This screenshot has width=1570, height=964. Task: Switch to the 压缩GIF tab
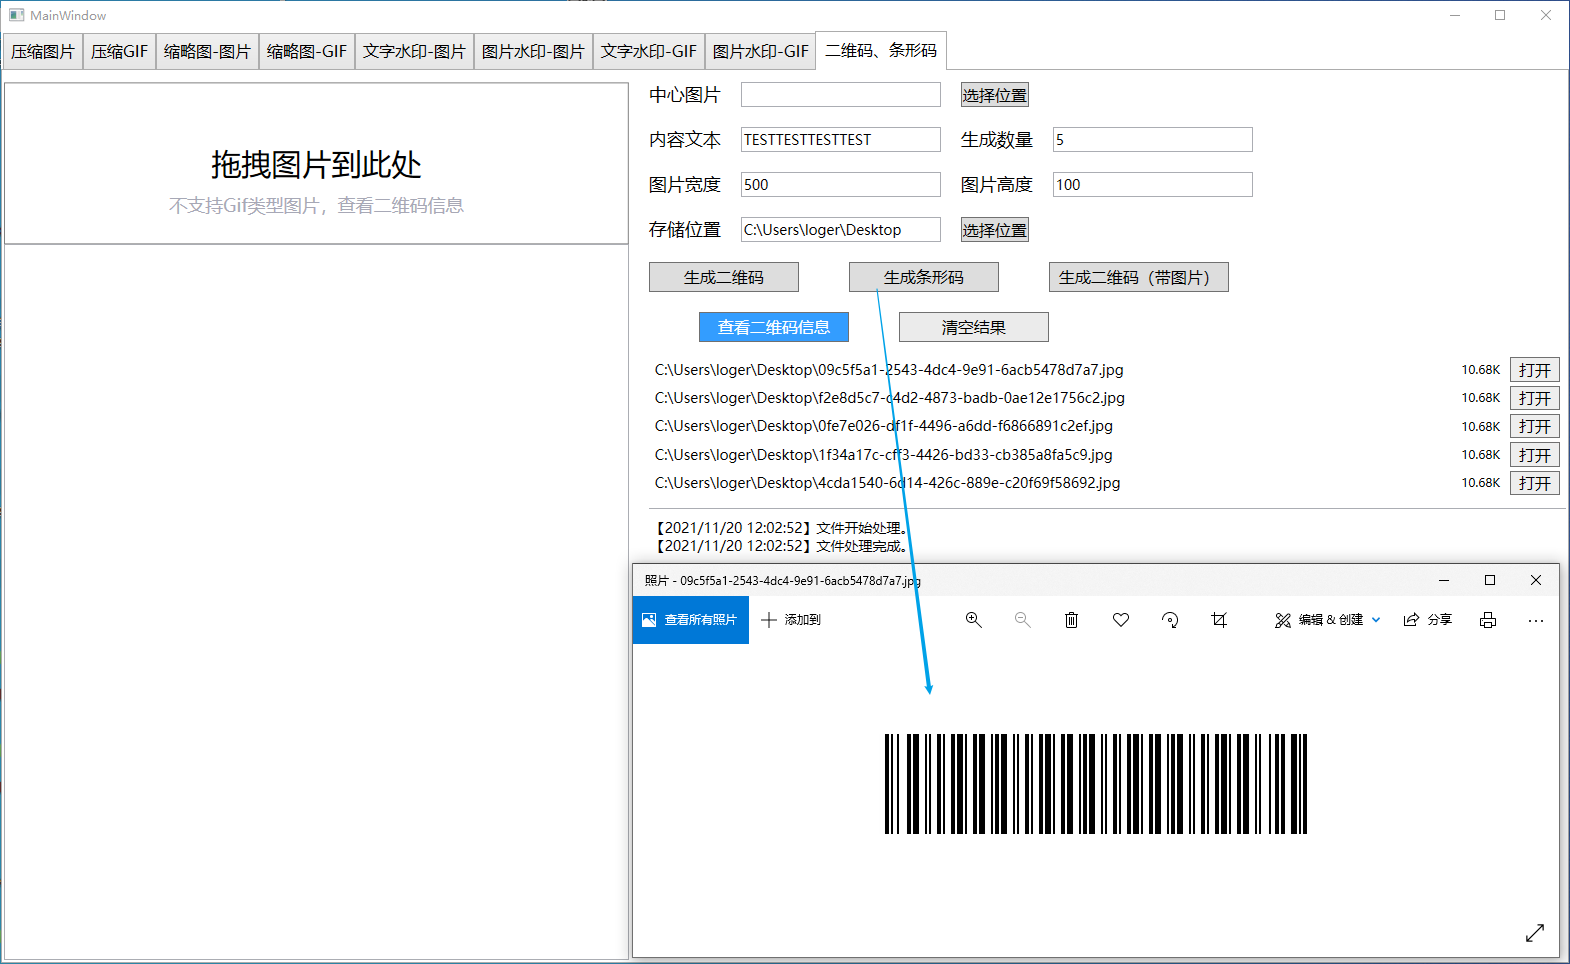tap(119, 51)
